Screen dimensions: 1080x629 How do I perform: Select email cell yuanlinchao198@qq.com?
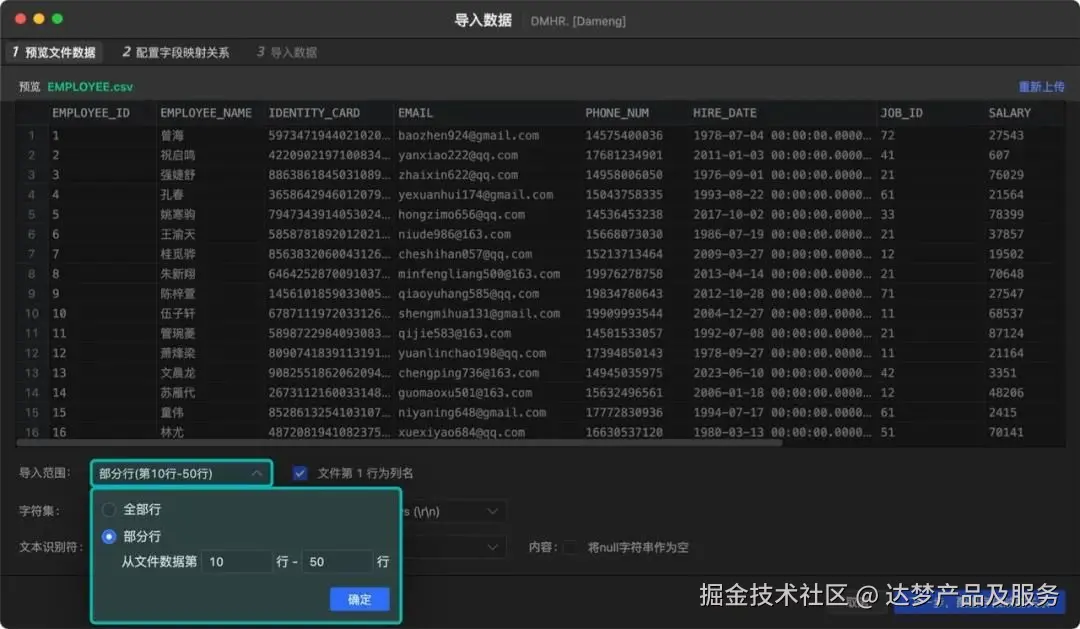point(472,353)
